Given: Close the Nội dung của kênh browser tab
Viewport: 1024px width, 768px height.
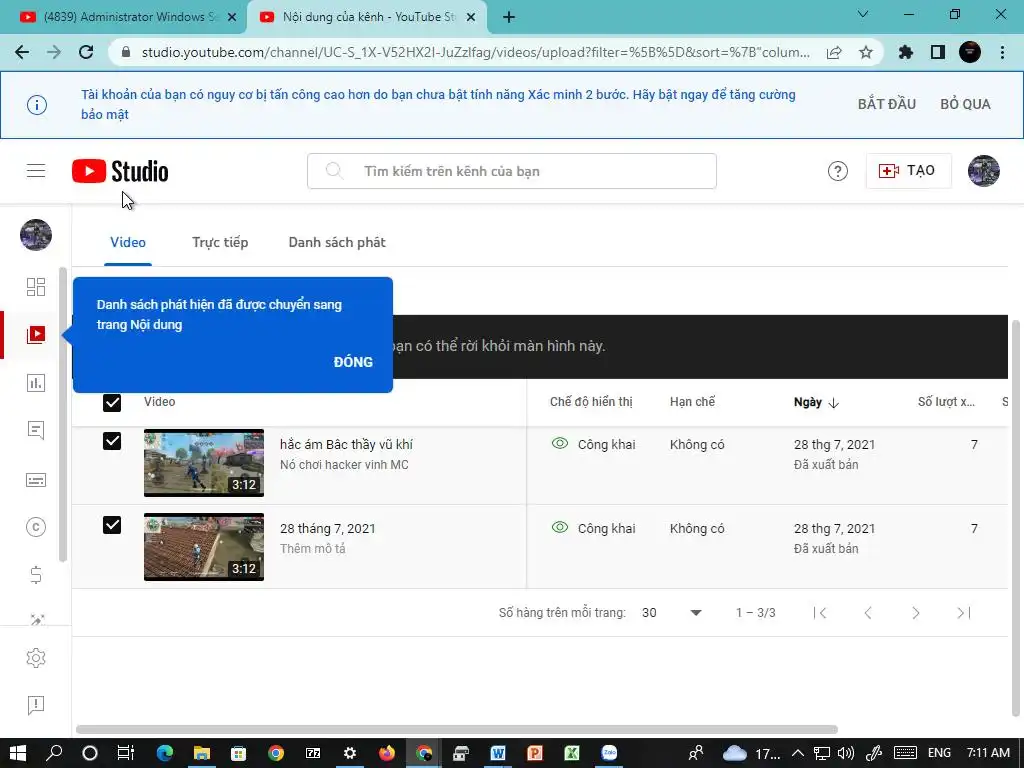Looking at the screenshot, I should tap(471, 18).
